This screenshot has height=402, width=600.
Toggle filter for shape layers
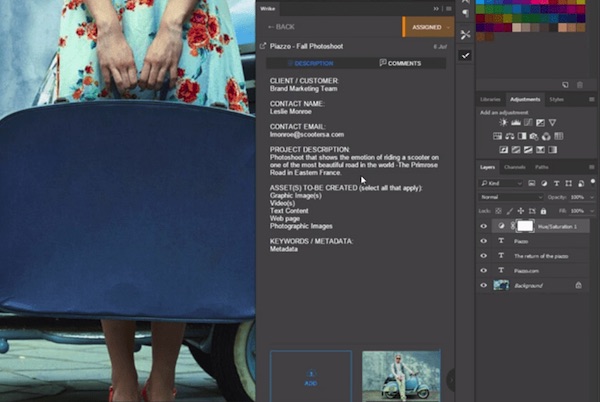(x=569, y=183)
